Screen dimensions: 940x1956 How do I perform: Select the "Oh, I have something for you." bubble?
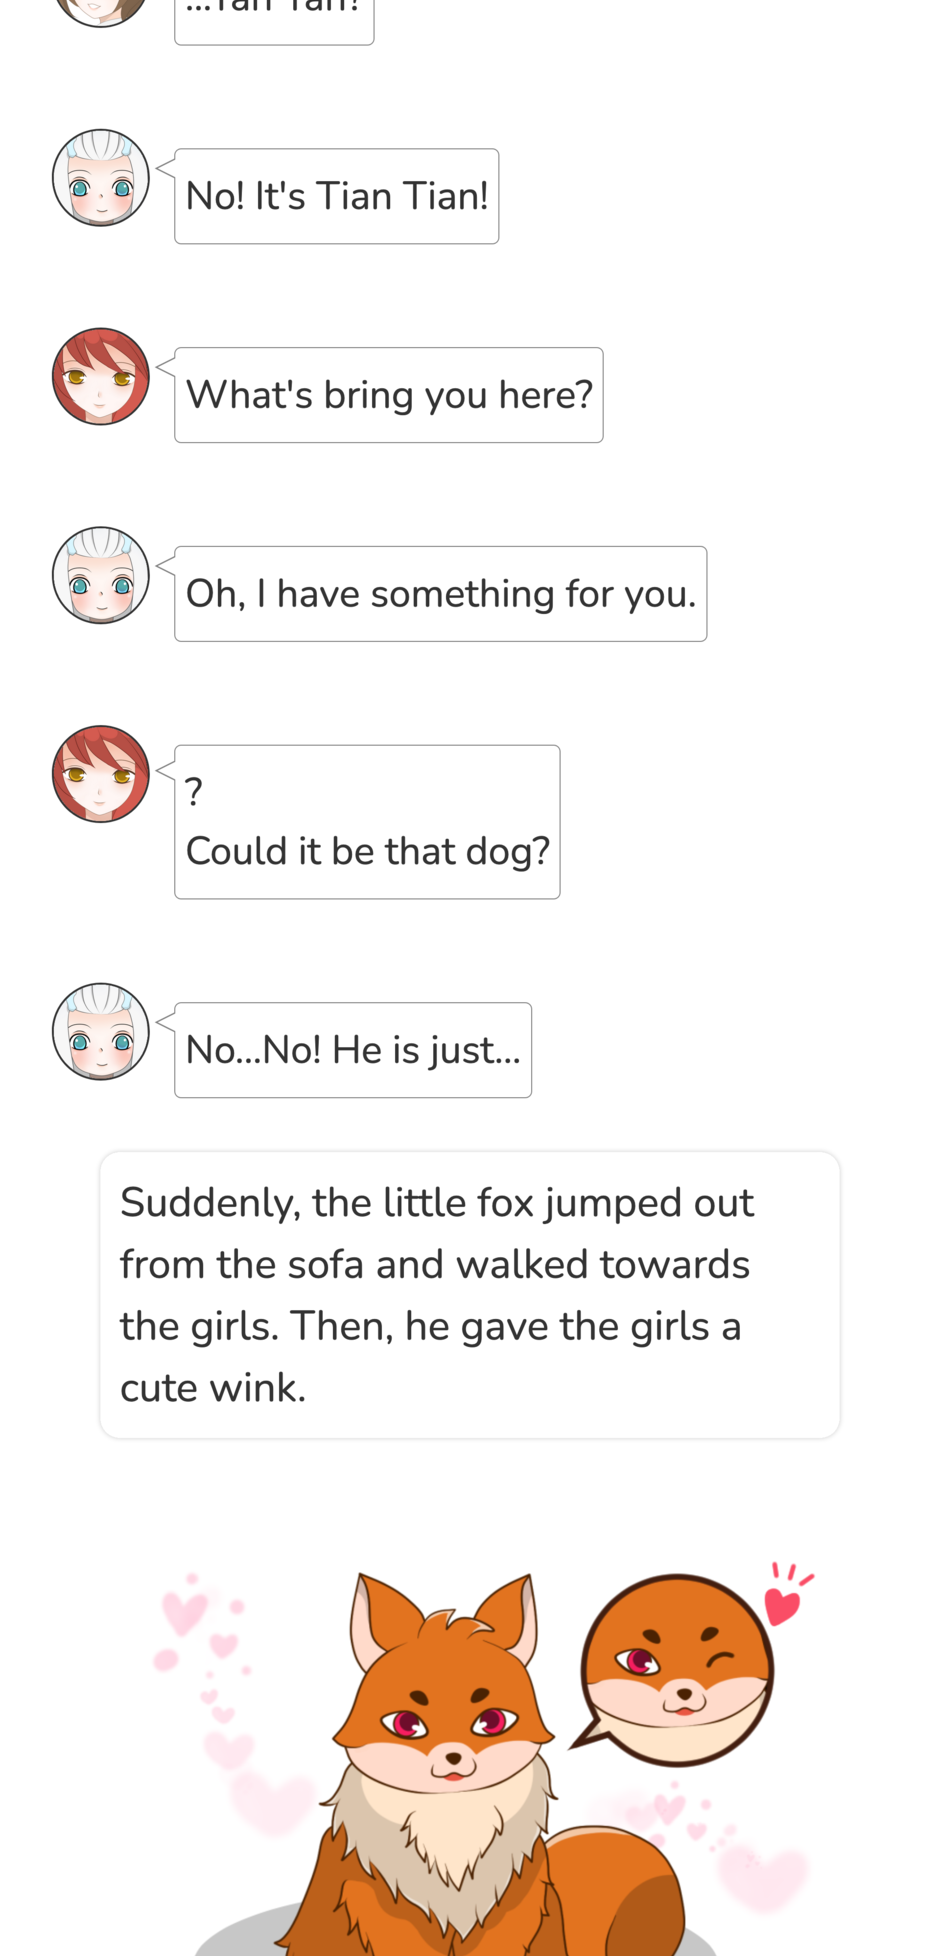click(441, 594)
